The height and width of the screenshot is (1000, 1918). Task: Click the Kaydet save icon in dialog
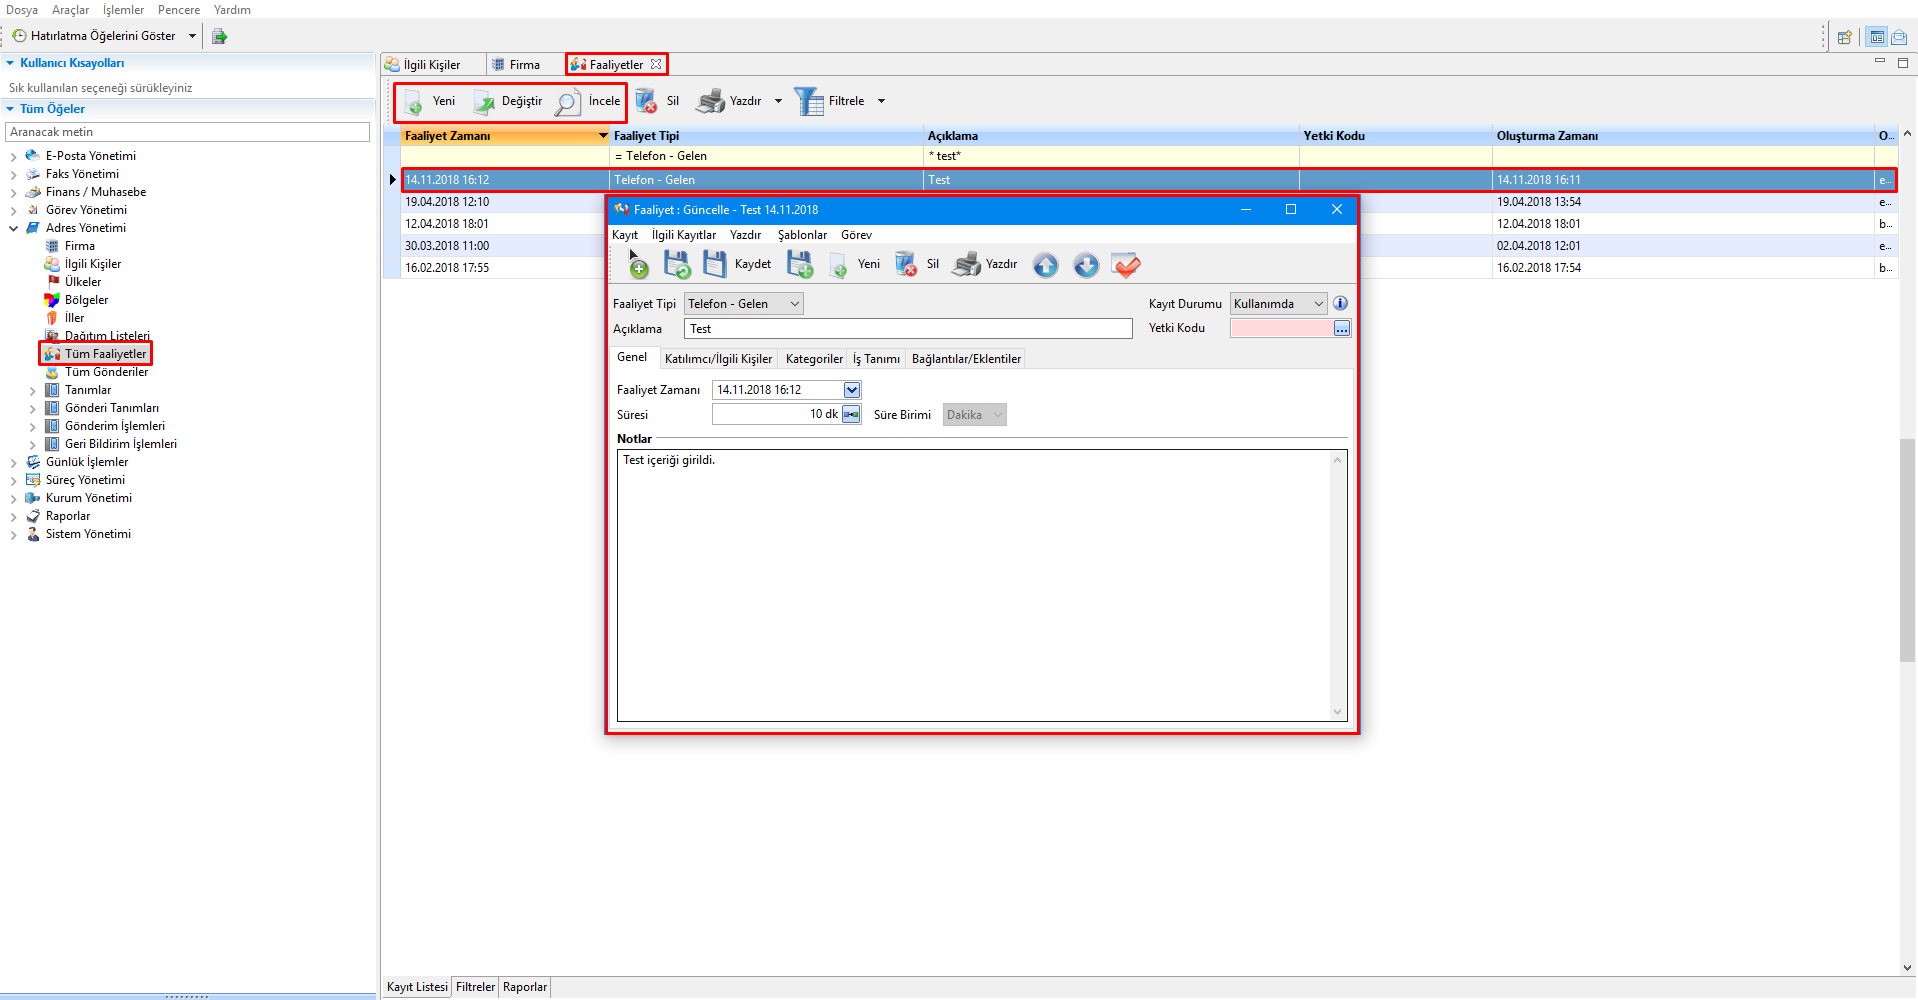click(x=715, y=264)
